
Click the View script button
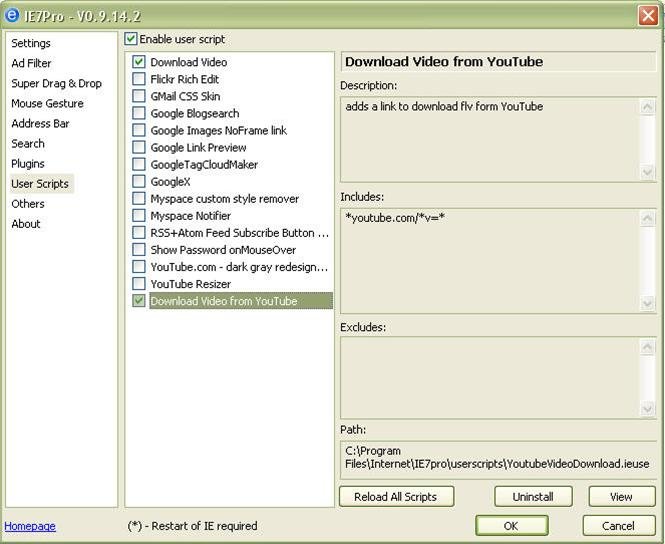622,497
